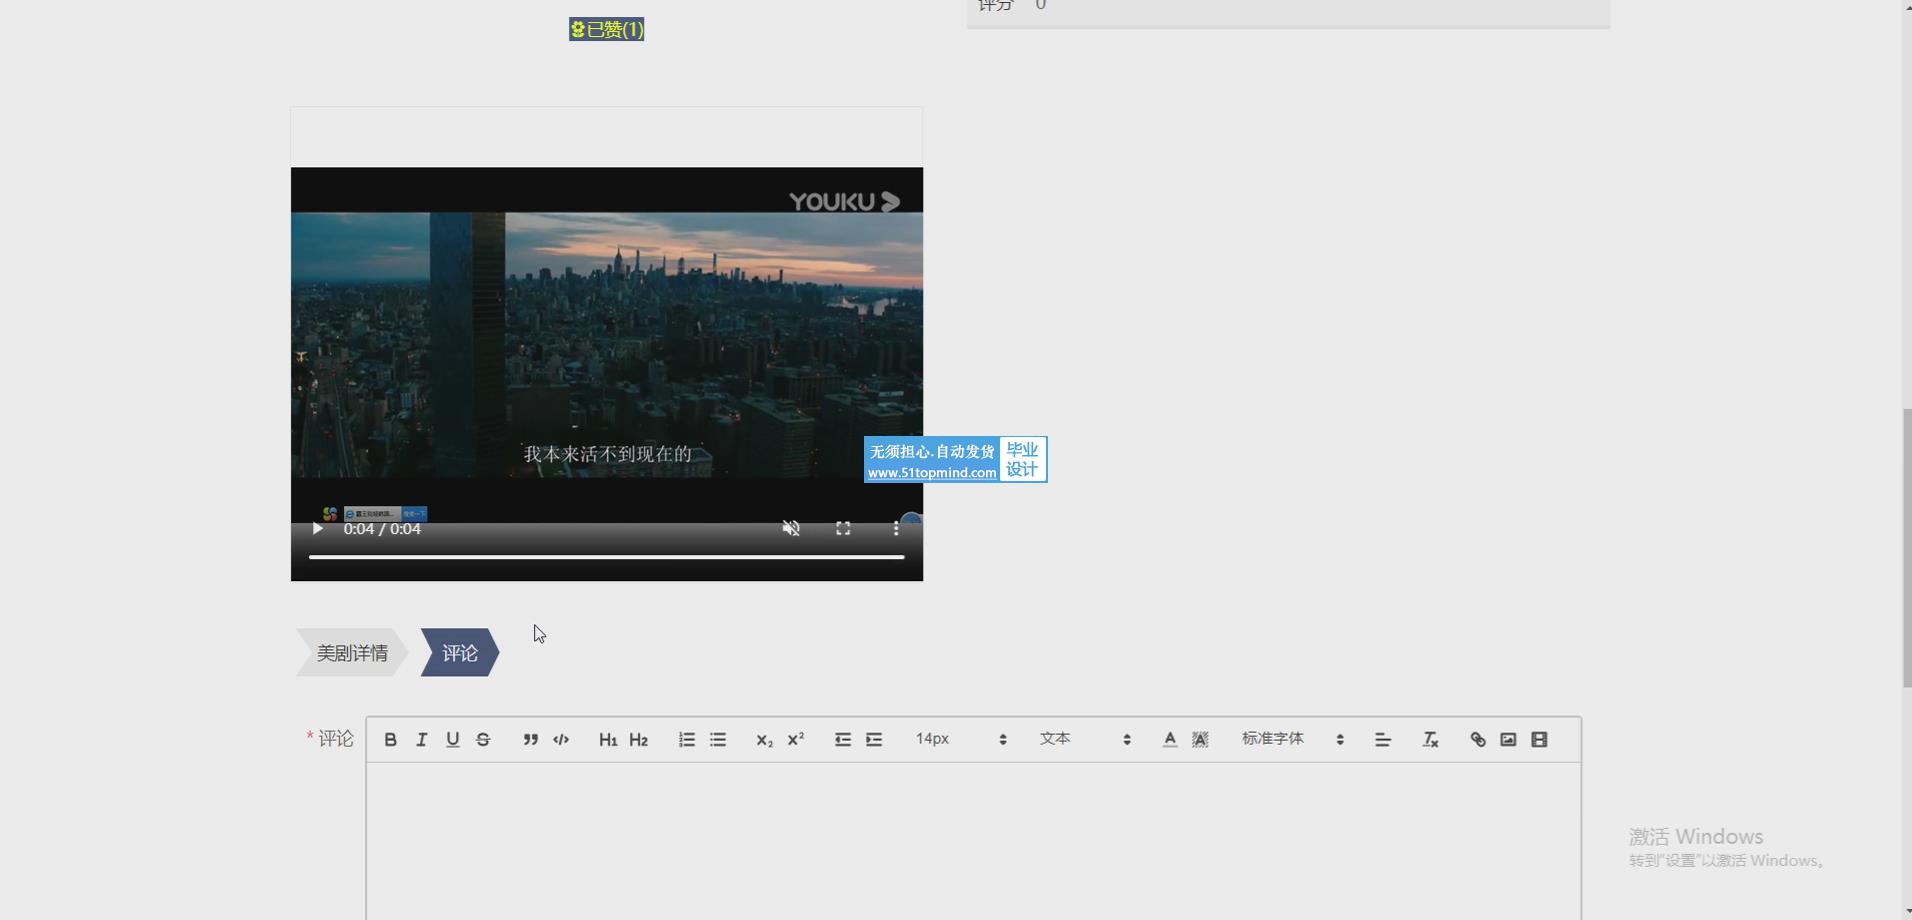
Task: Toggle video fullscreen mode
Action: tap(843, 528)
